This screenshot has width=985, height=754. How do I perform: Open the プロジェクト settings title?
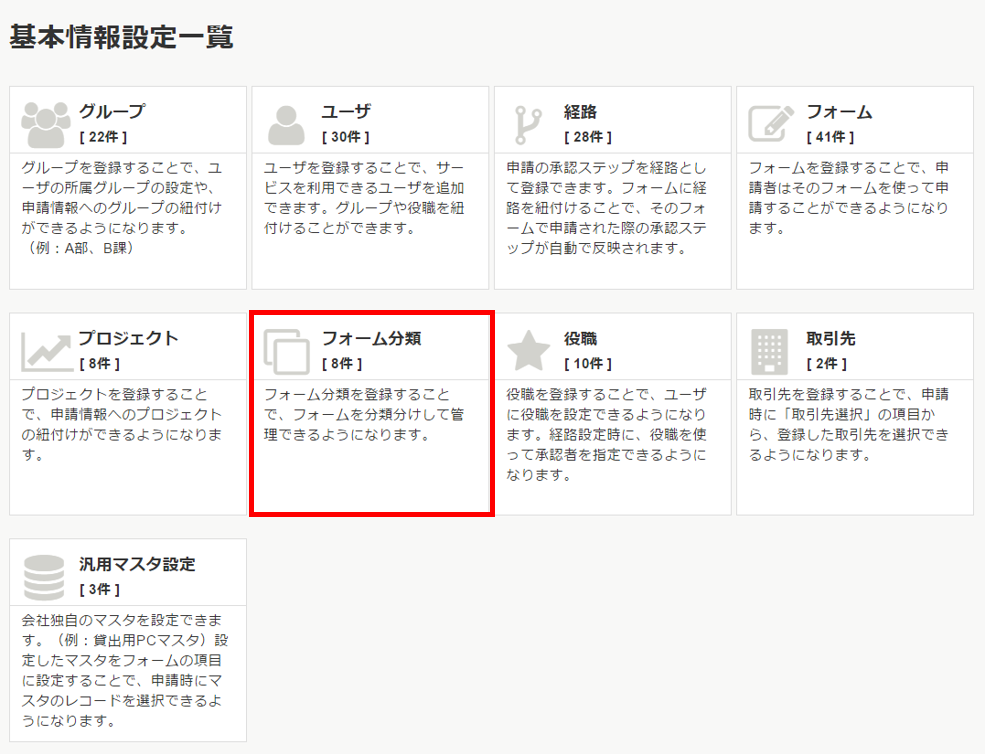pos(128,338)
